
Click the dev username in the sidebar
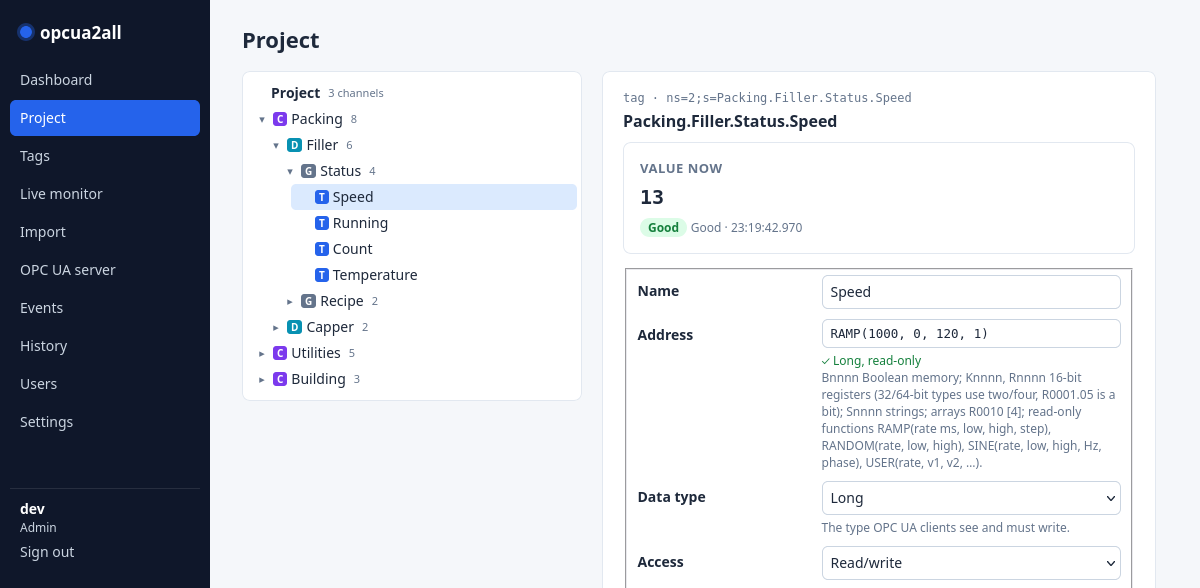pyautogui.click(x=32, y=509)
